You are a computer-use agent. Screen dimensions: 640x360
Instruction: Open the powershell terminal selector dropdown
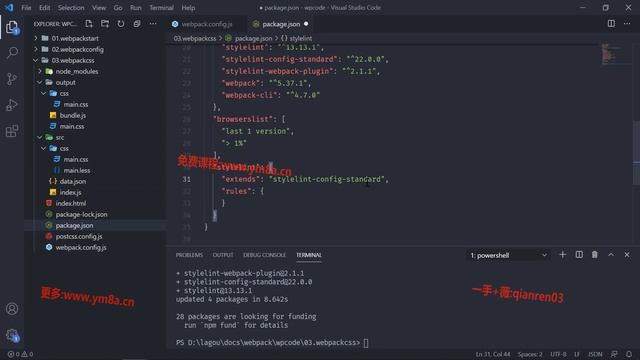click(x=508, y=256)
